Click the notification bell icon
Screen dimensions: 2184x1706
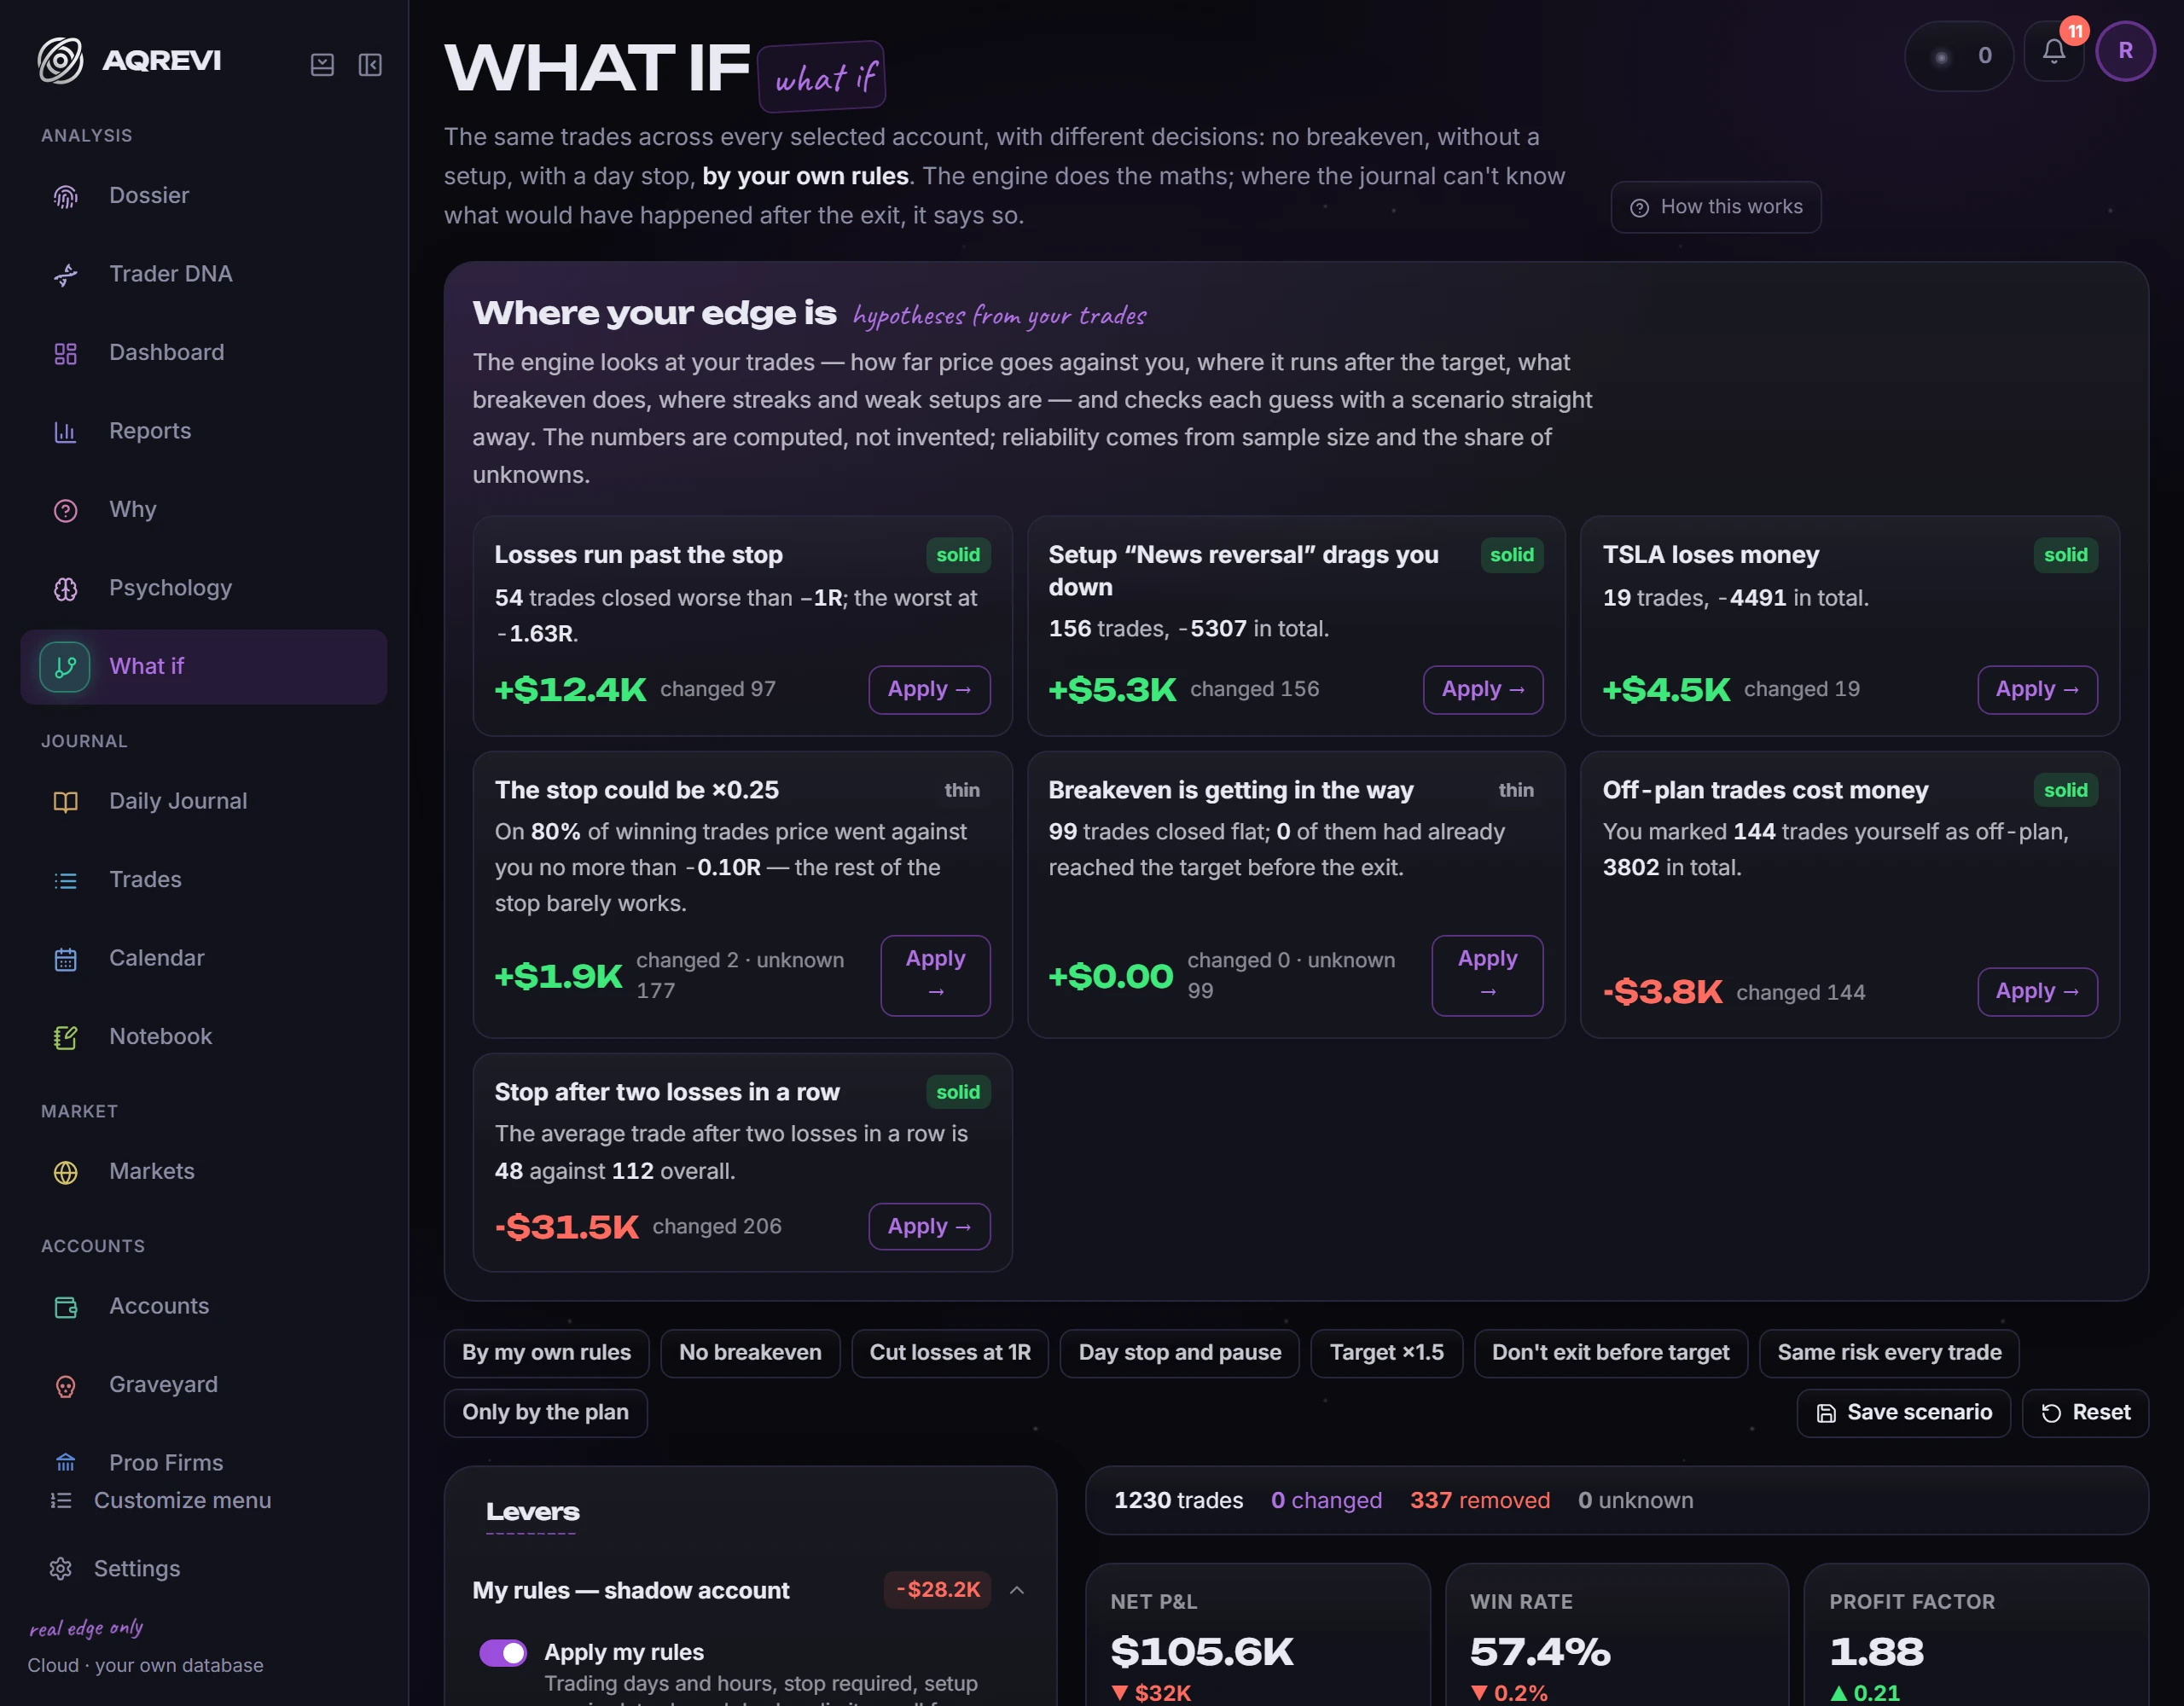[x=2053, y=52]
